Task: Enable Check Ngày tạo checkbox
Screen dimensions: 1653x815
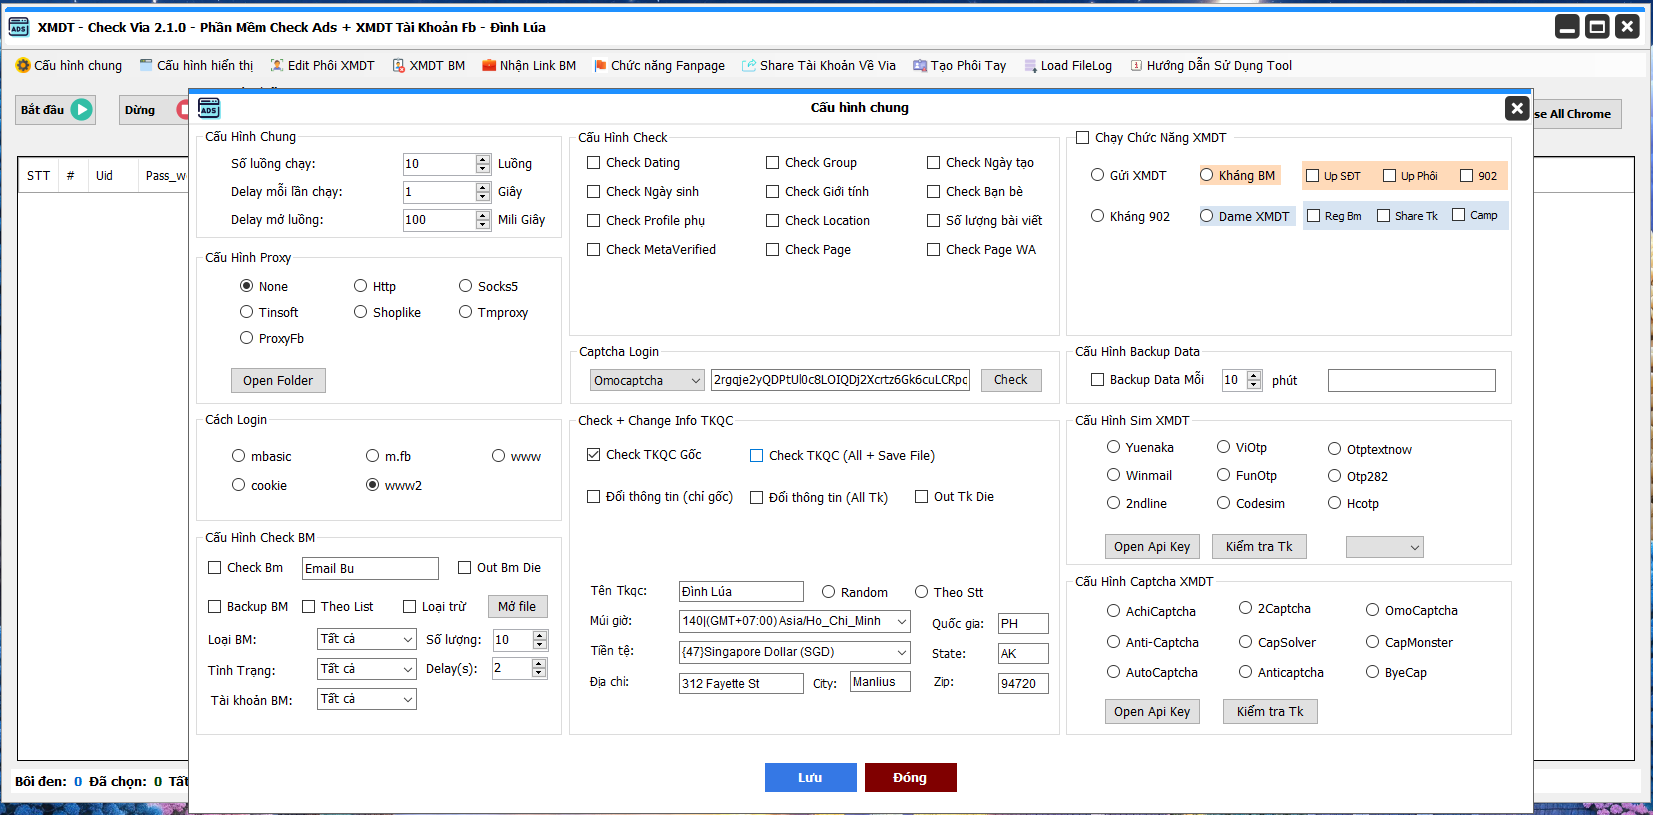Action: click(934, 162)
